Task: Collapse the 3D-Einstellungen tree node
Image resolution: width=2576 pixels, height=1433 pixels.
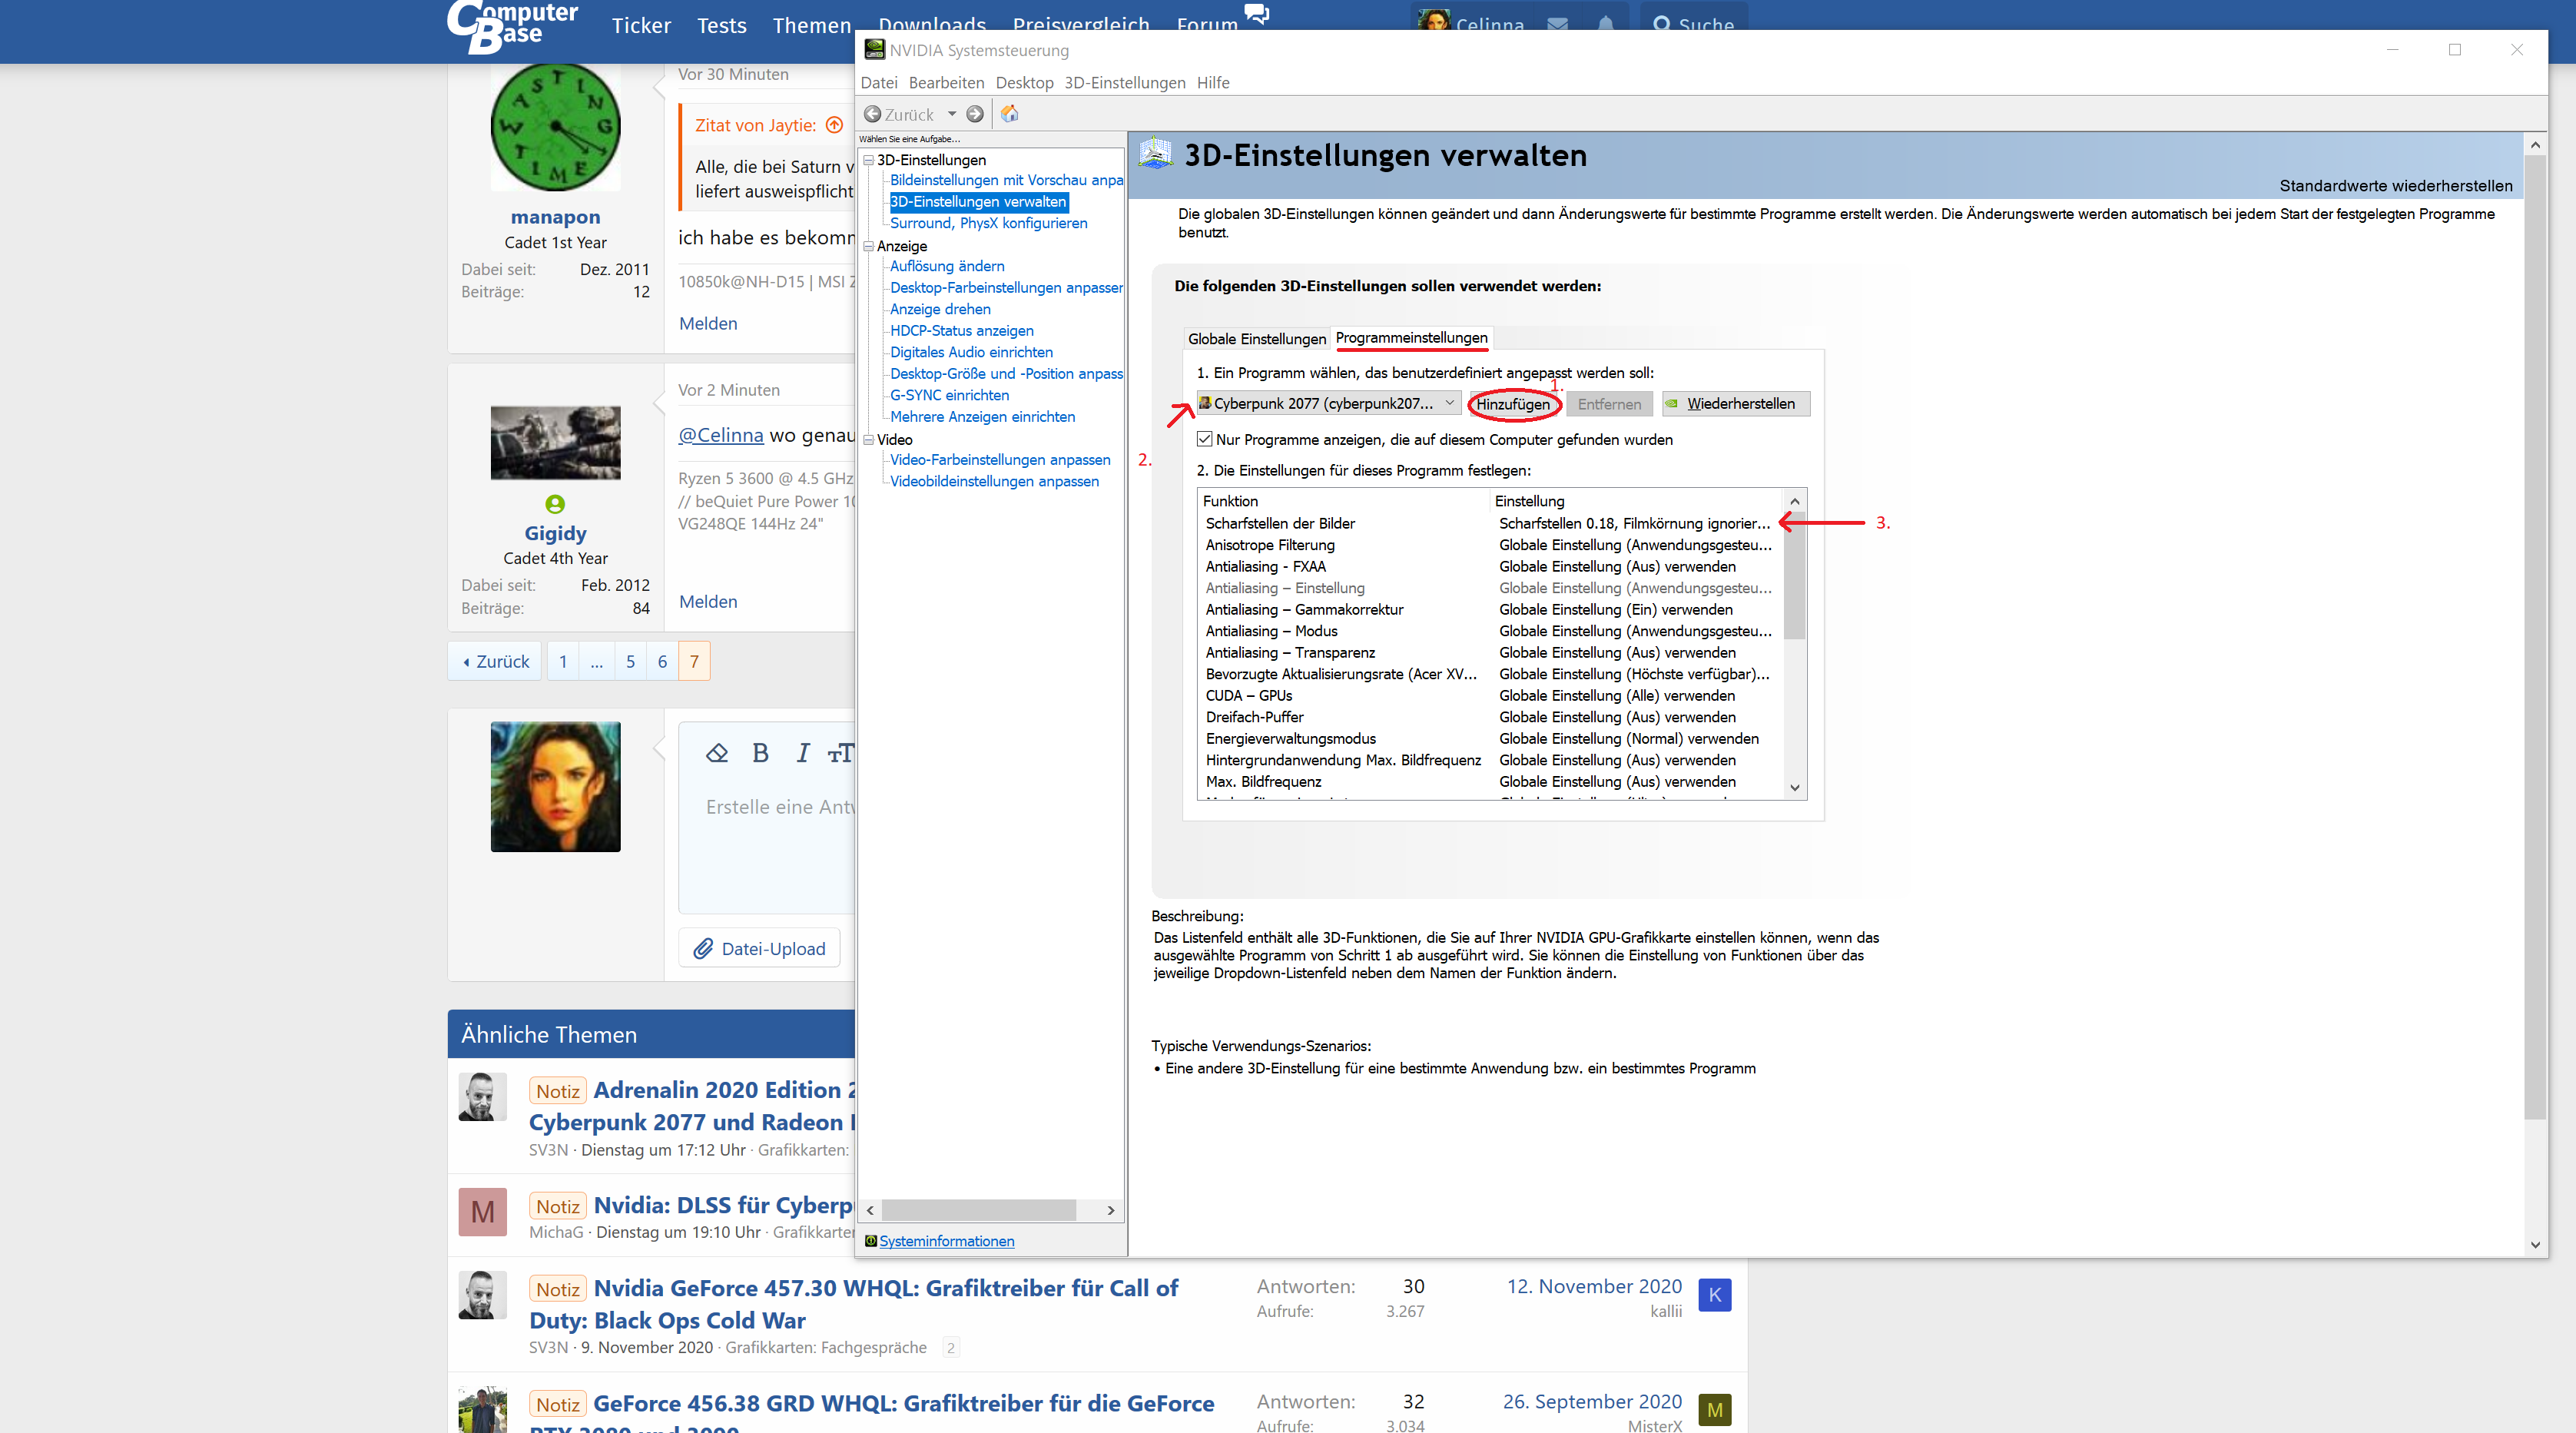Action: (869, 160)
